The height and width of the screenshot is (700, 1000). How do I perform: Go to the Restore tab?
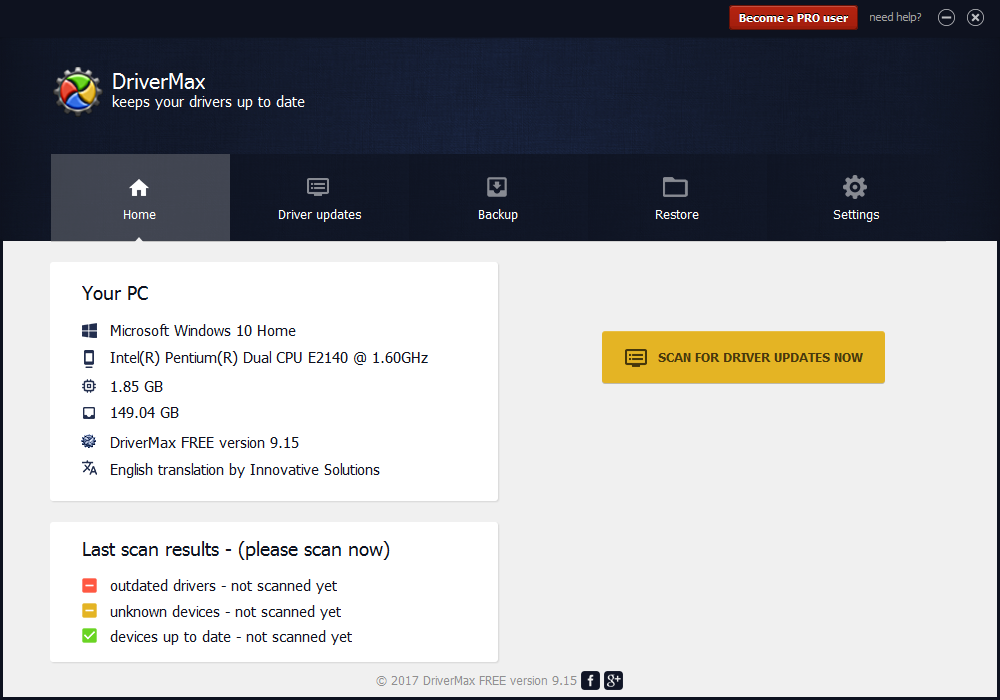677,198
